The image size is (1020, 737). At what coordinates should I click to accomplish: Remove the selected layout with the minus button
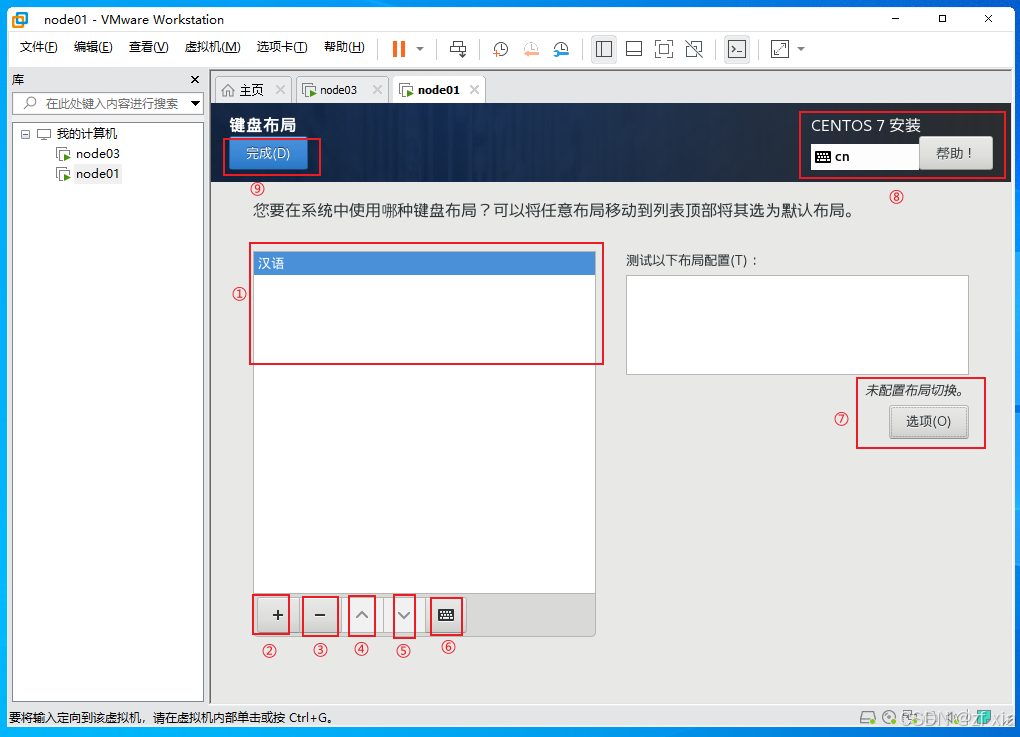(x=320, y=615)
